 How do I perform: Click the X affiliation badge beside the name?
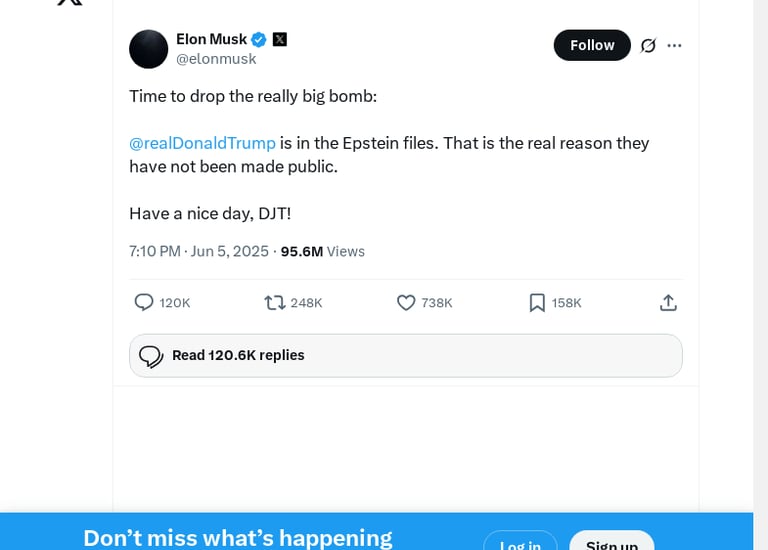(x=280, y=39)
